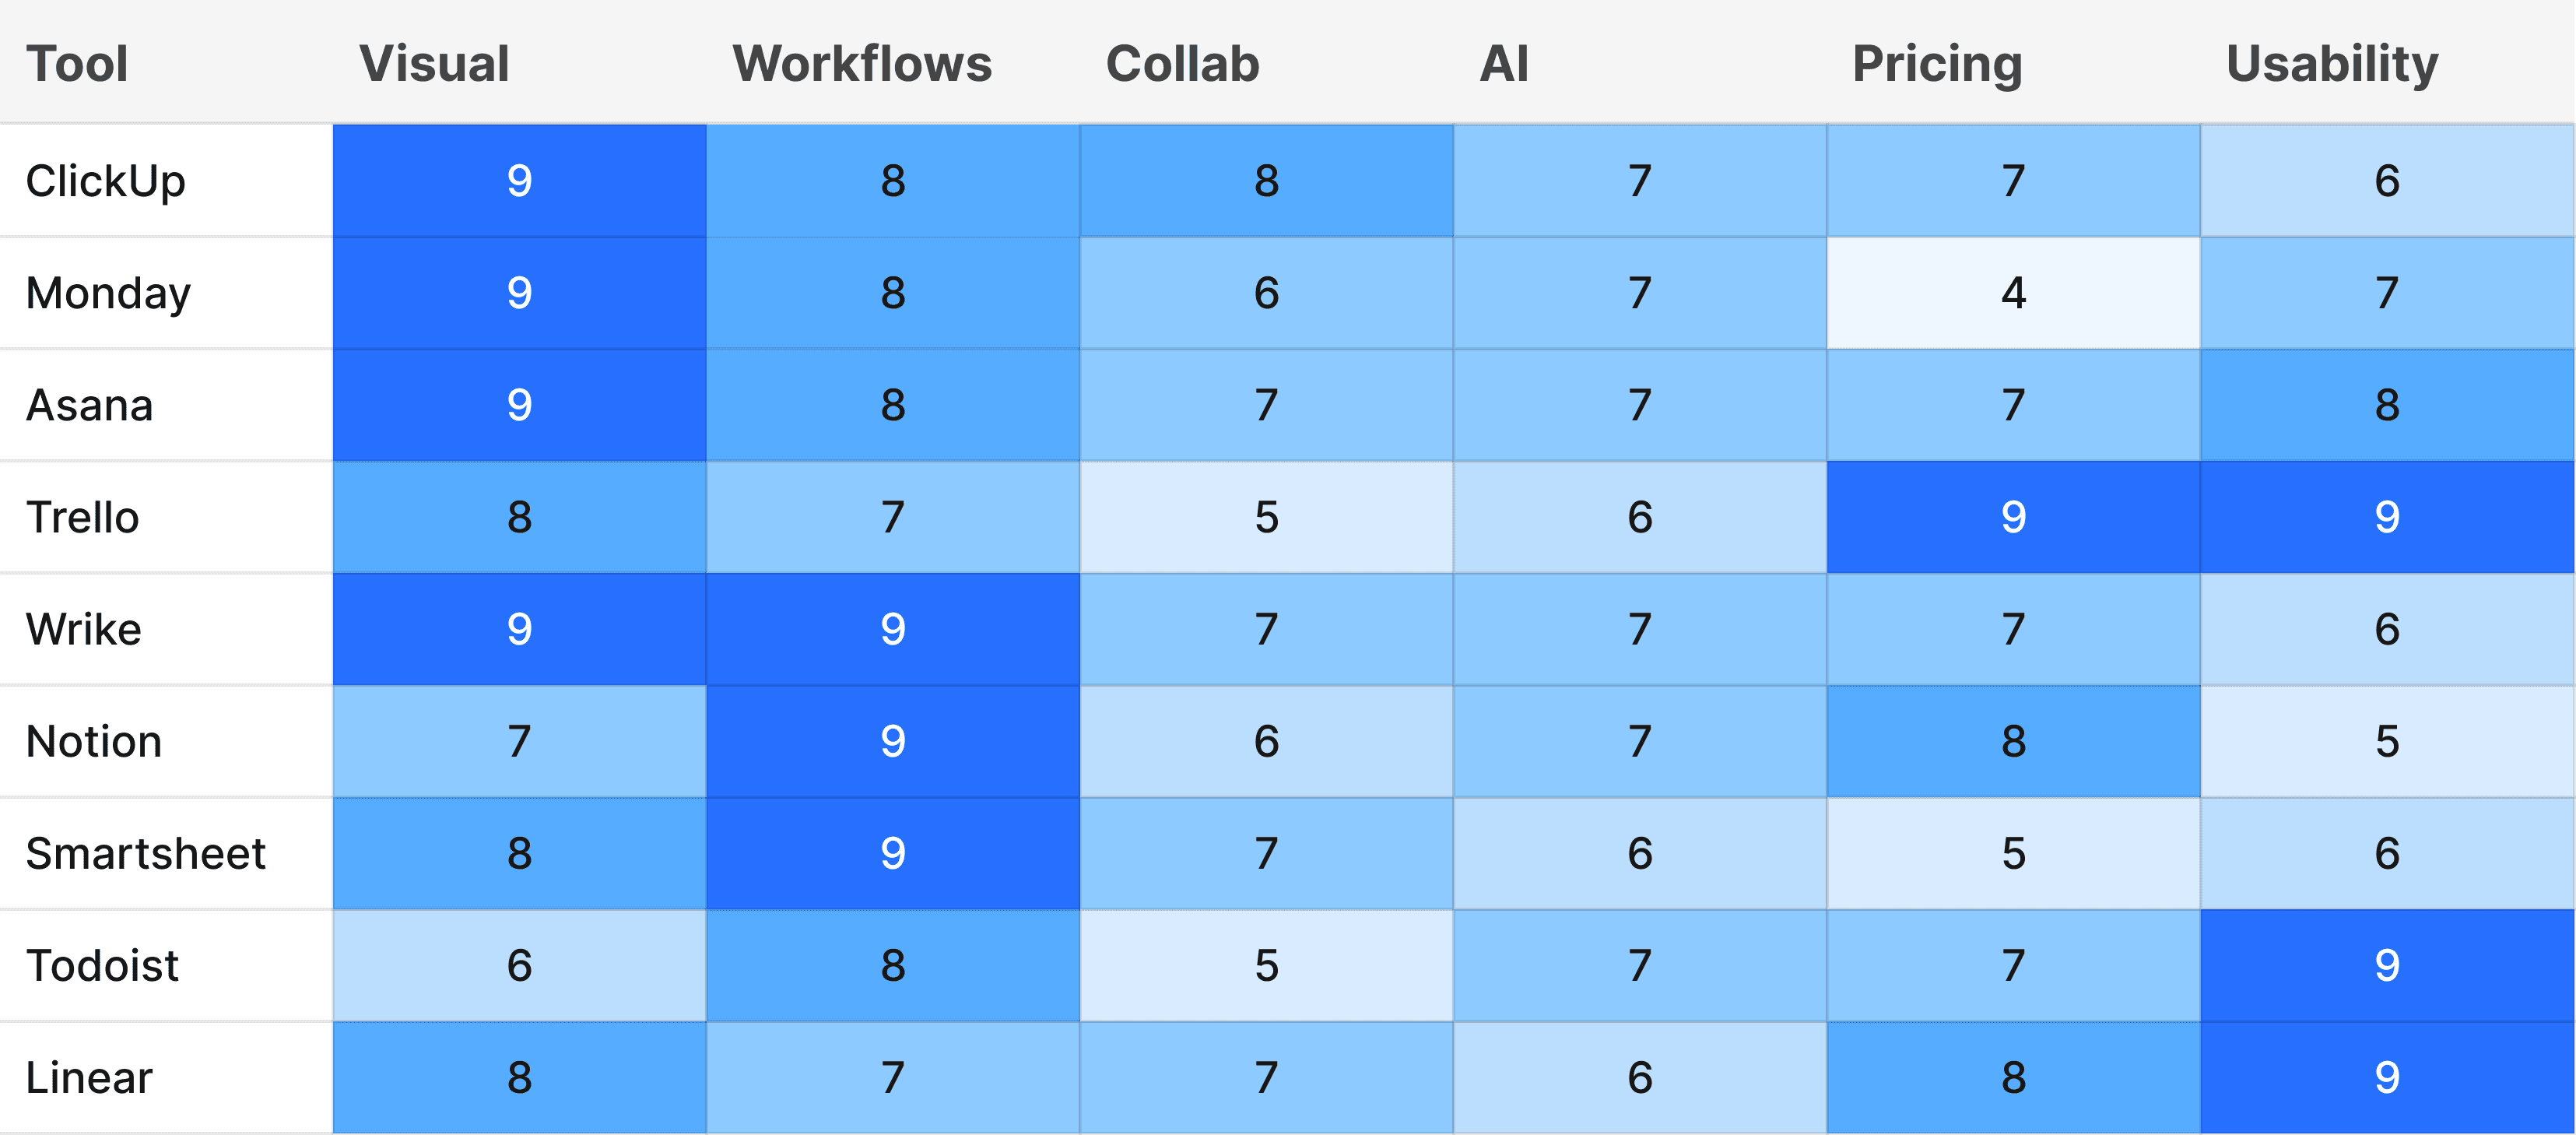Image resolution: width=2576 pixels, height=1135 pixels.
Task: Click the Tool column header
Action: pos(77,64)
